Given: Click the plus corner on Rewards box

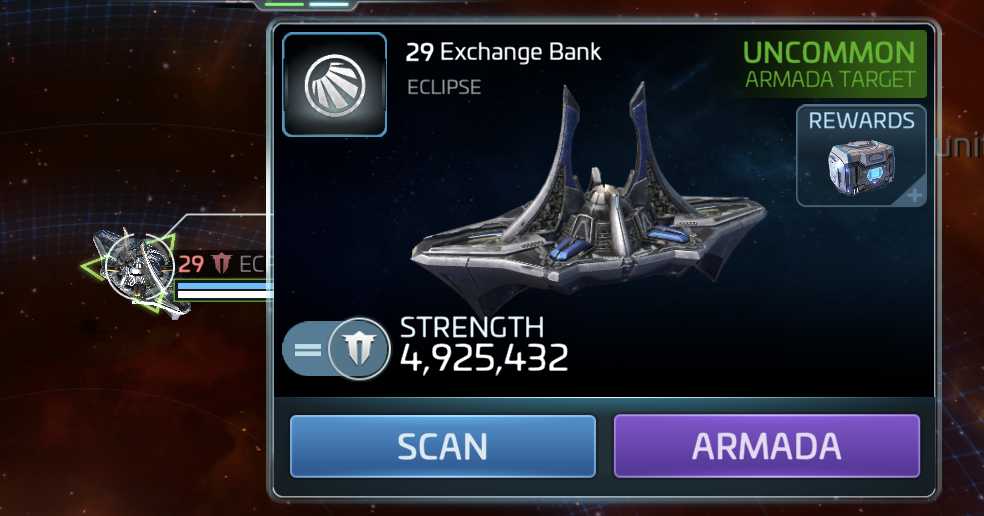Looking at the screenshot, I should [915, 196].
